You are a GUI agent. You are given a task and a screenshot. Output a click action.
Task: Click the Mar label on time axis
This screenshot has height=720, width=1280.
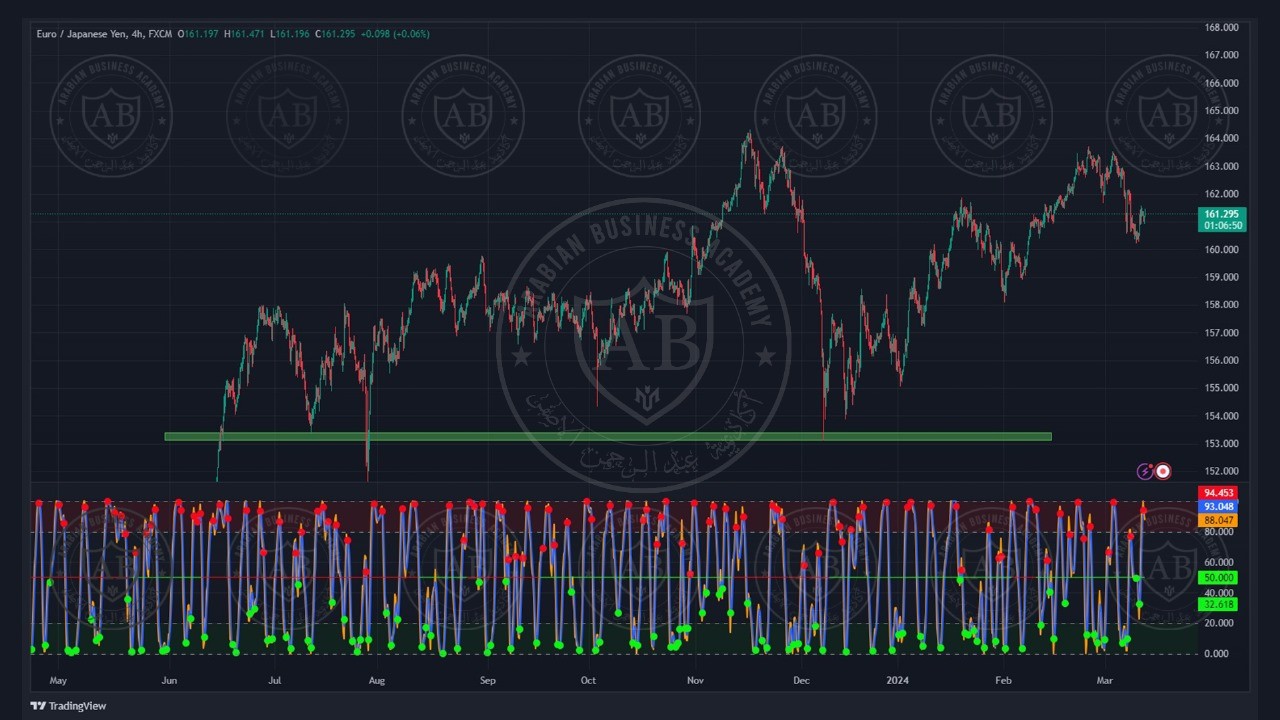tap(1105, 681)
